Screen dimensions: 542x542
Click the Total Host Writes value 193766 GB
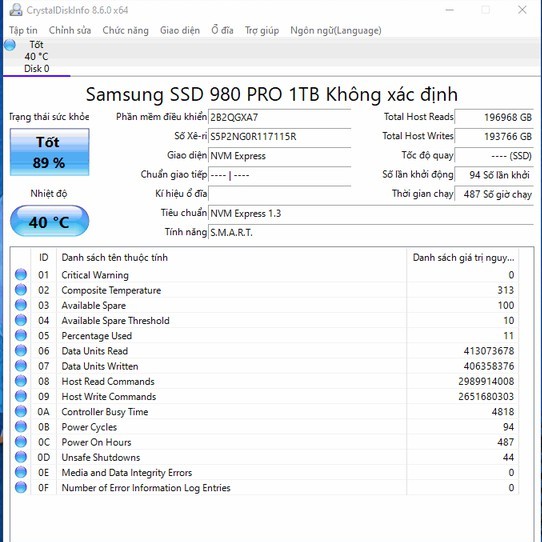(494, 137)
